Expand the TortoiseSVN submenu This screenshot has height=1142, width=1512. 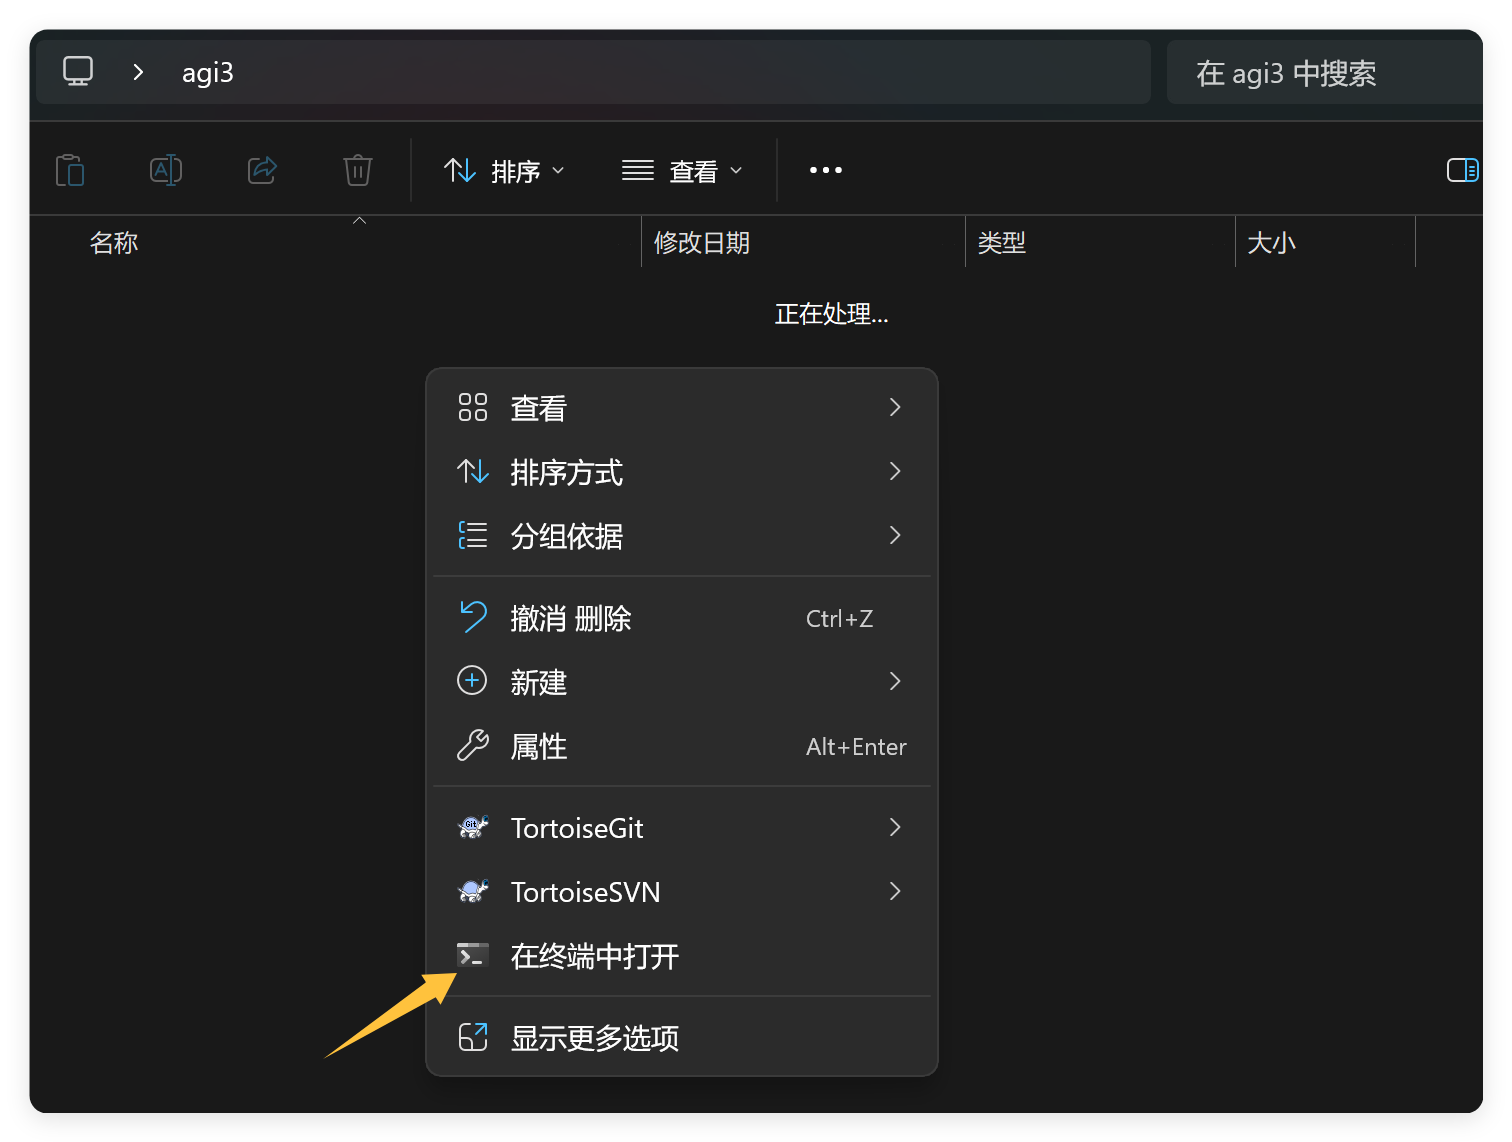680,892
